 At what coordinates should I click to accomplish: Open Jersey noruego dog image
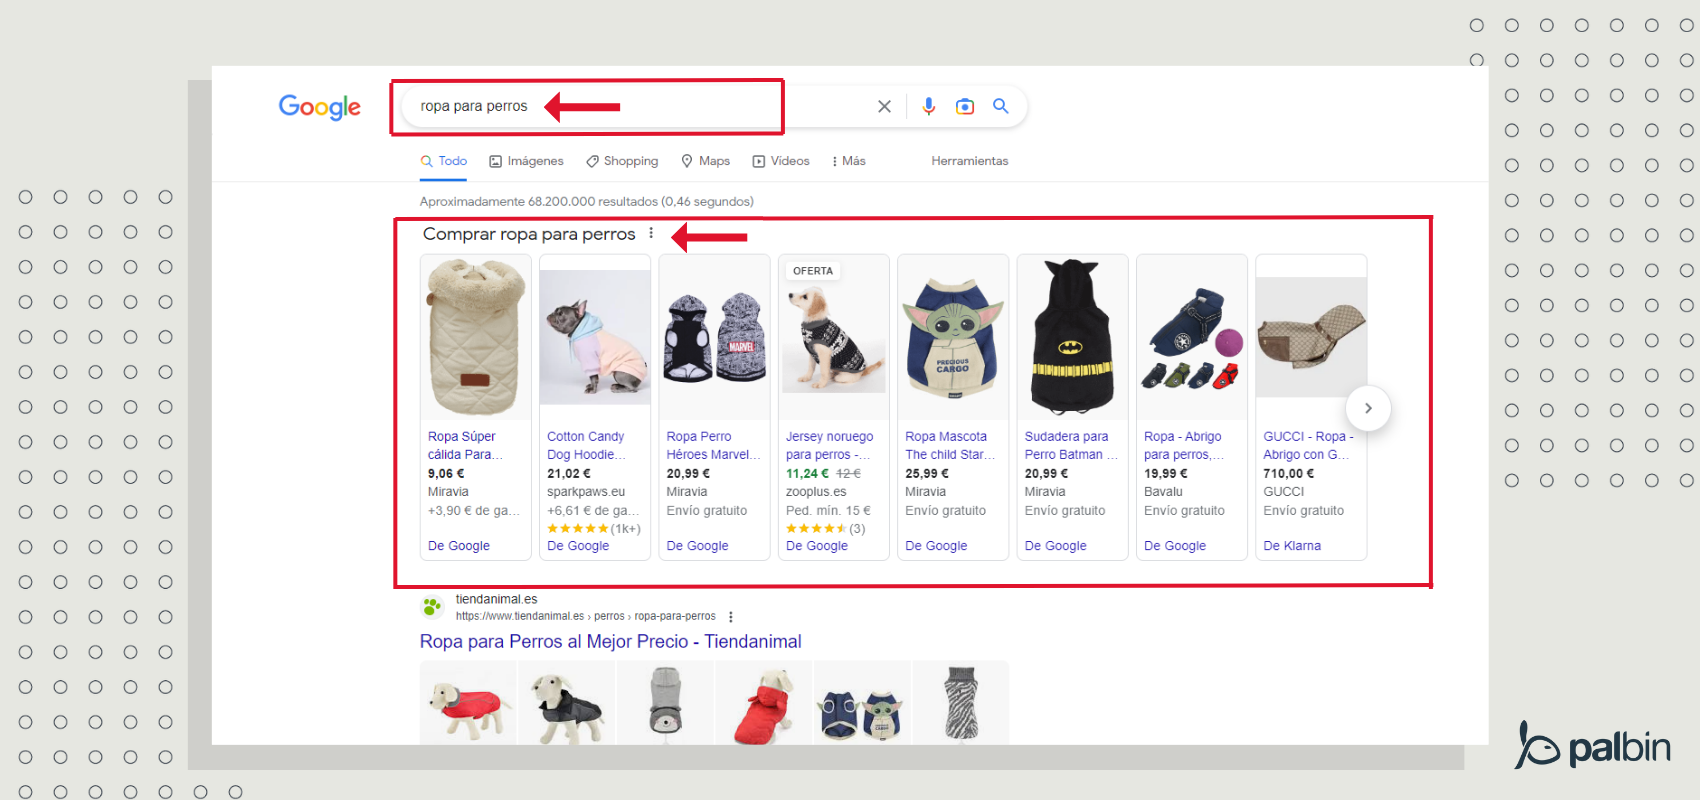point(834,337)
